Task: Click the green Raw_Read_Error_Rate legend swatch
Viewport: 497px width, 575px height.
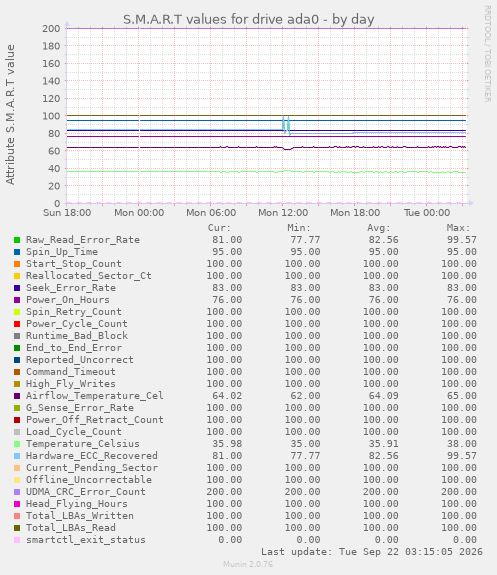Action: 17,240
